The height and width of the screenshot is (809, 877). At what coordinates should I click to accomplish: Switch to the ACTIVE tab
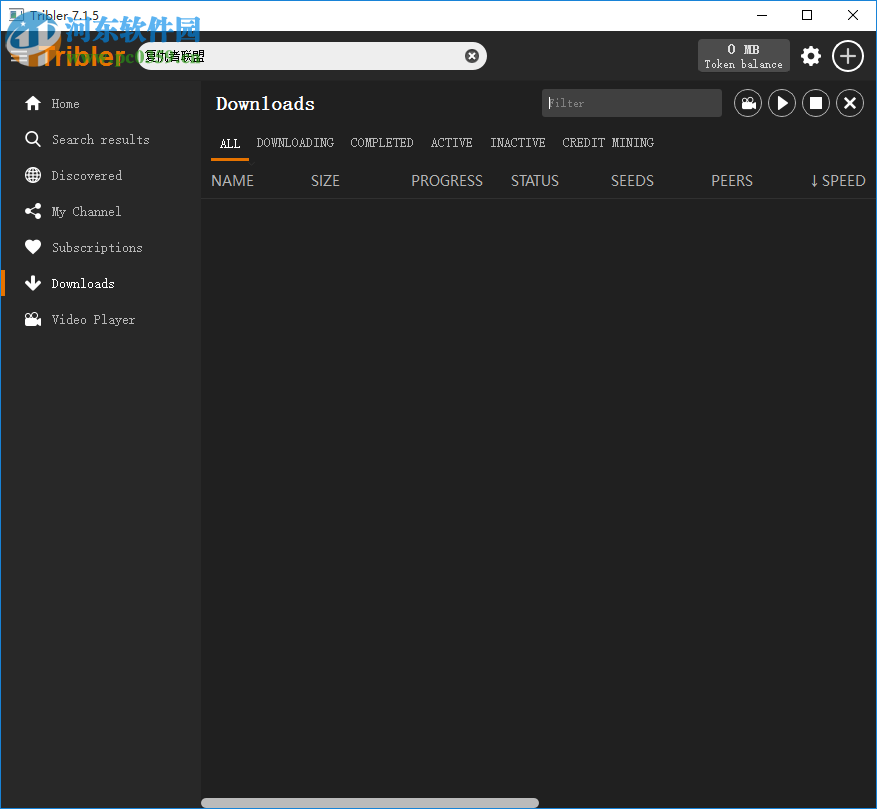(x=451, y=143)
